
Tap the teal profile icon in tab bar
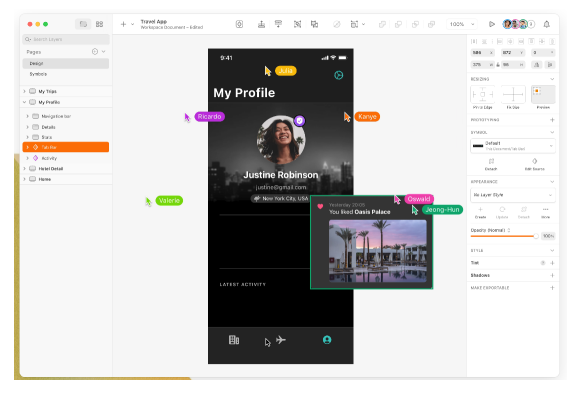pyautogui.click(x=327, y=340)
